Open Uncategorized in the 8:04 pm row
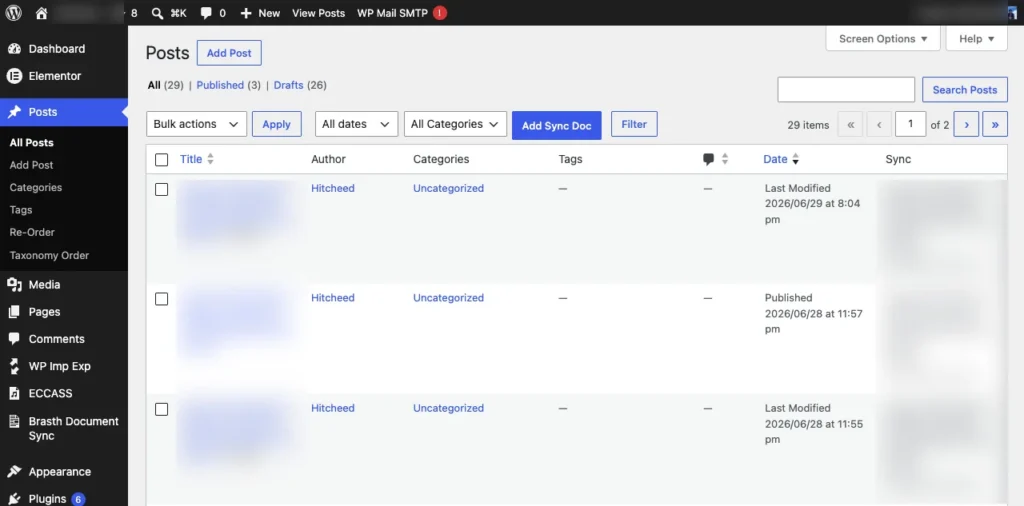This screenshot has height=506, width=1024. click(x=448, y=188)
